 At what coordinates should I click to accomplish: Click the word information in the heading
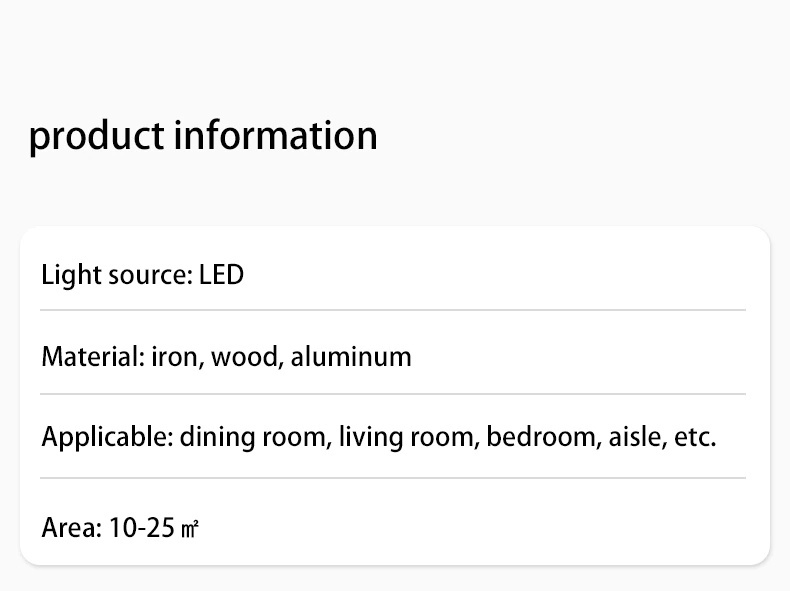click(x=276, y=135)
